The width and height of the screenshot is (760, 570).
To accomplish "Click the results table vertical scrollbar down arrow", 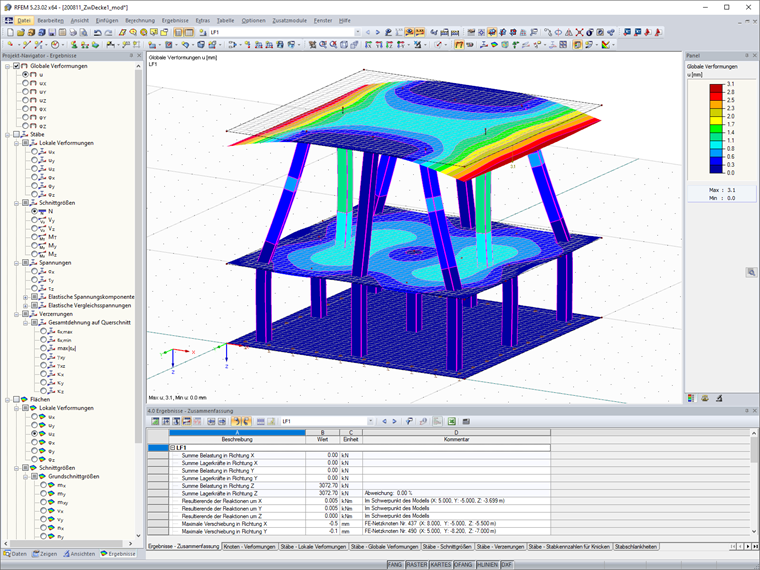I will [754, 531].
